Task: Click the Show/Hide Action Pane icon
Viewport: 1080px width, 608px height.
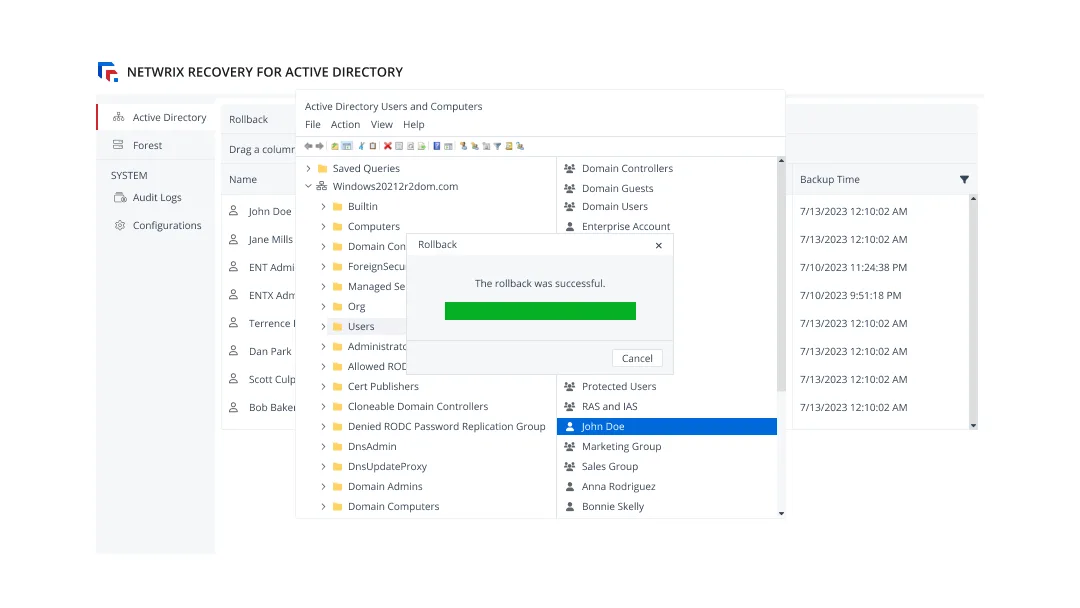Action: click(x=448, y=146)
